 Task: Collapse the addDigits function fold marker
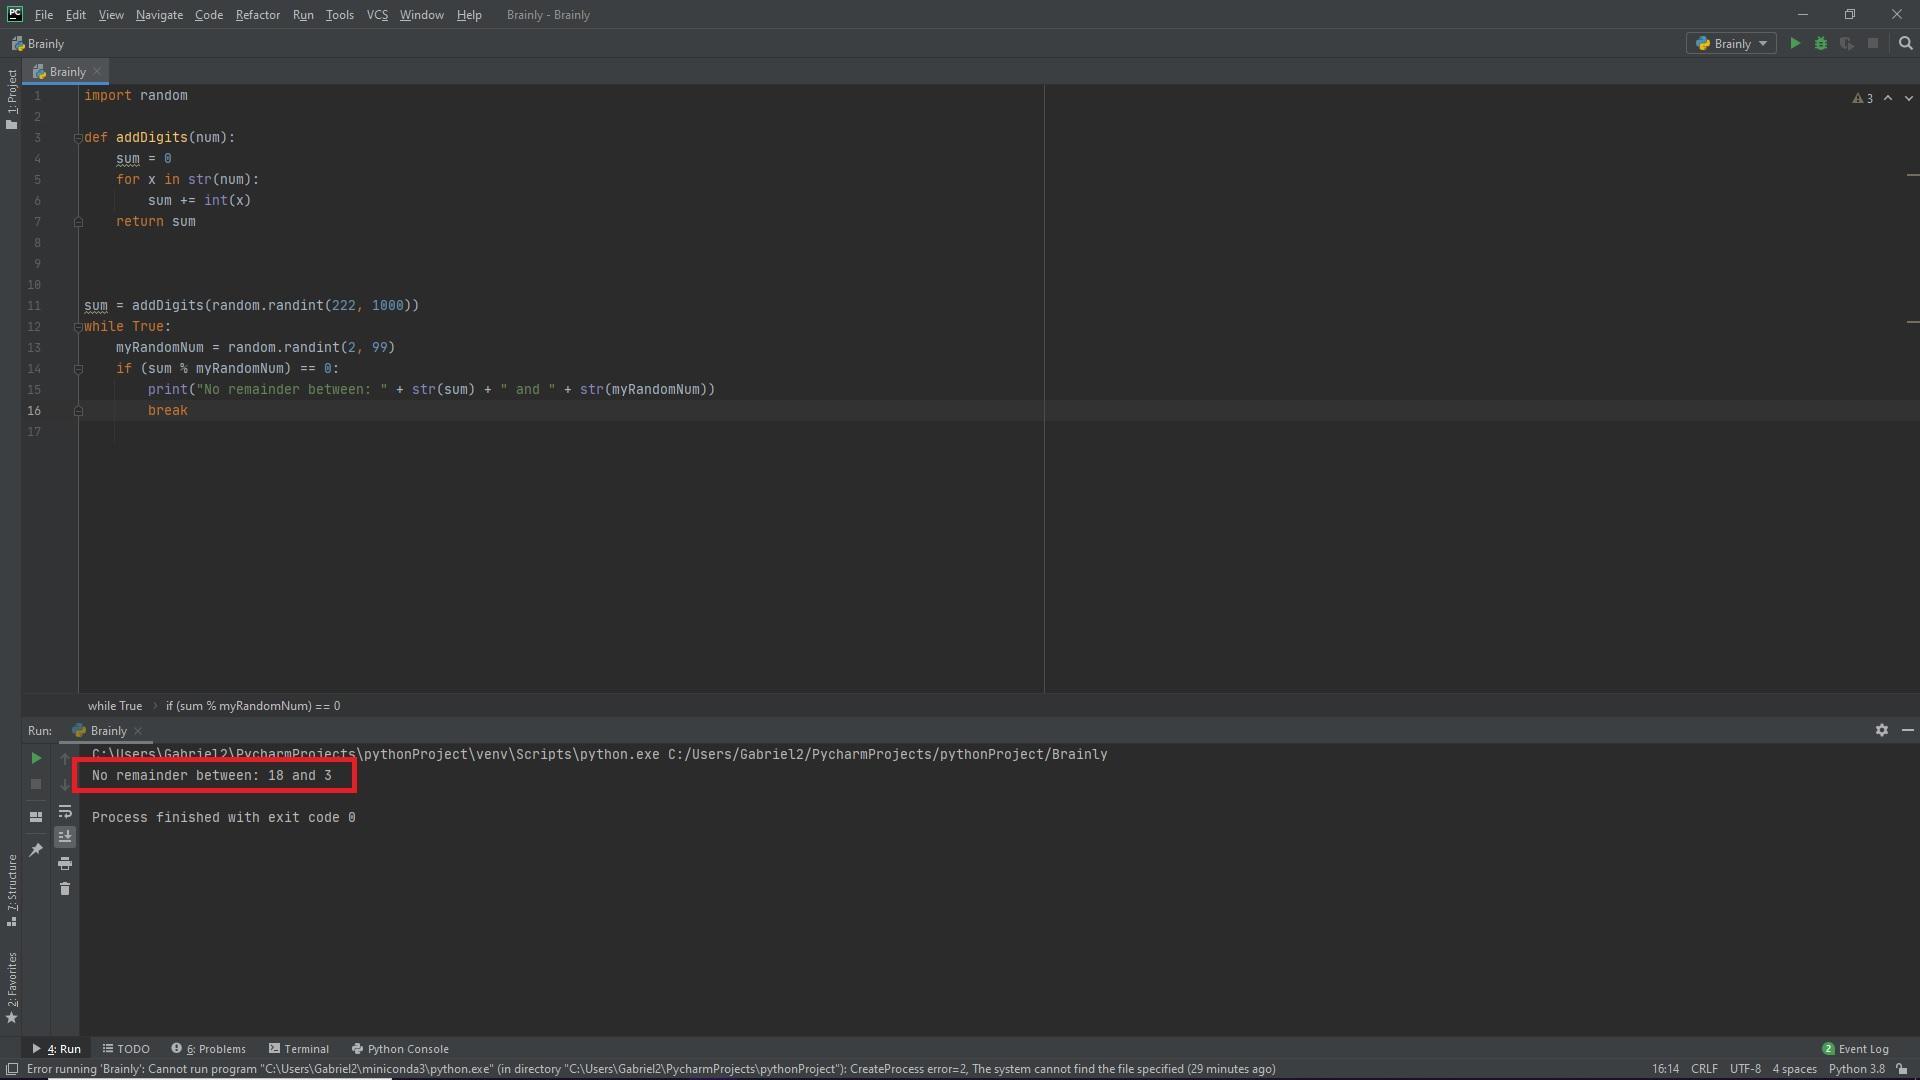78,138
